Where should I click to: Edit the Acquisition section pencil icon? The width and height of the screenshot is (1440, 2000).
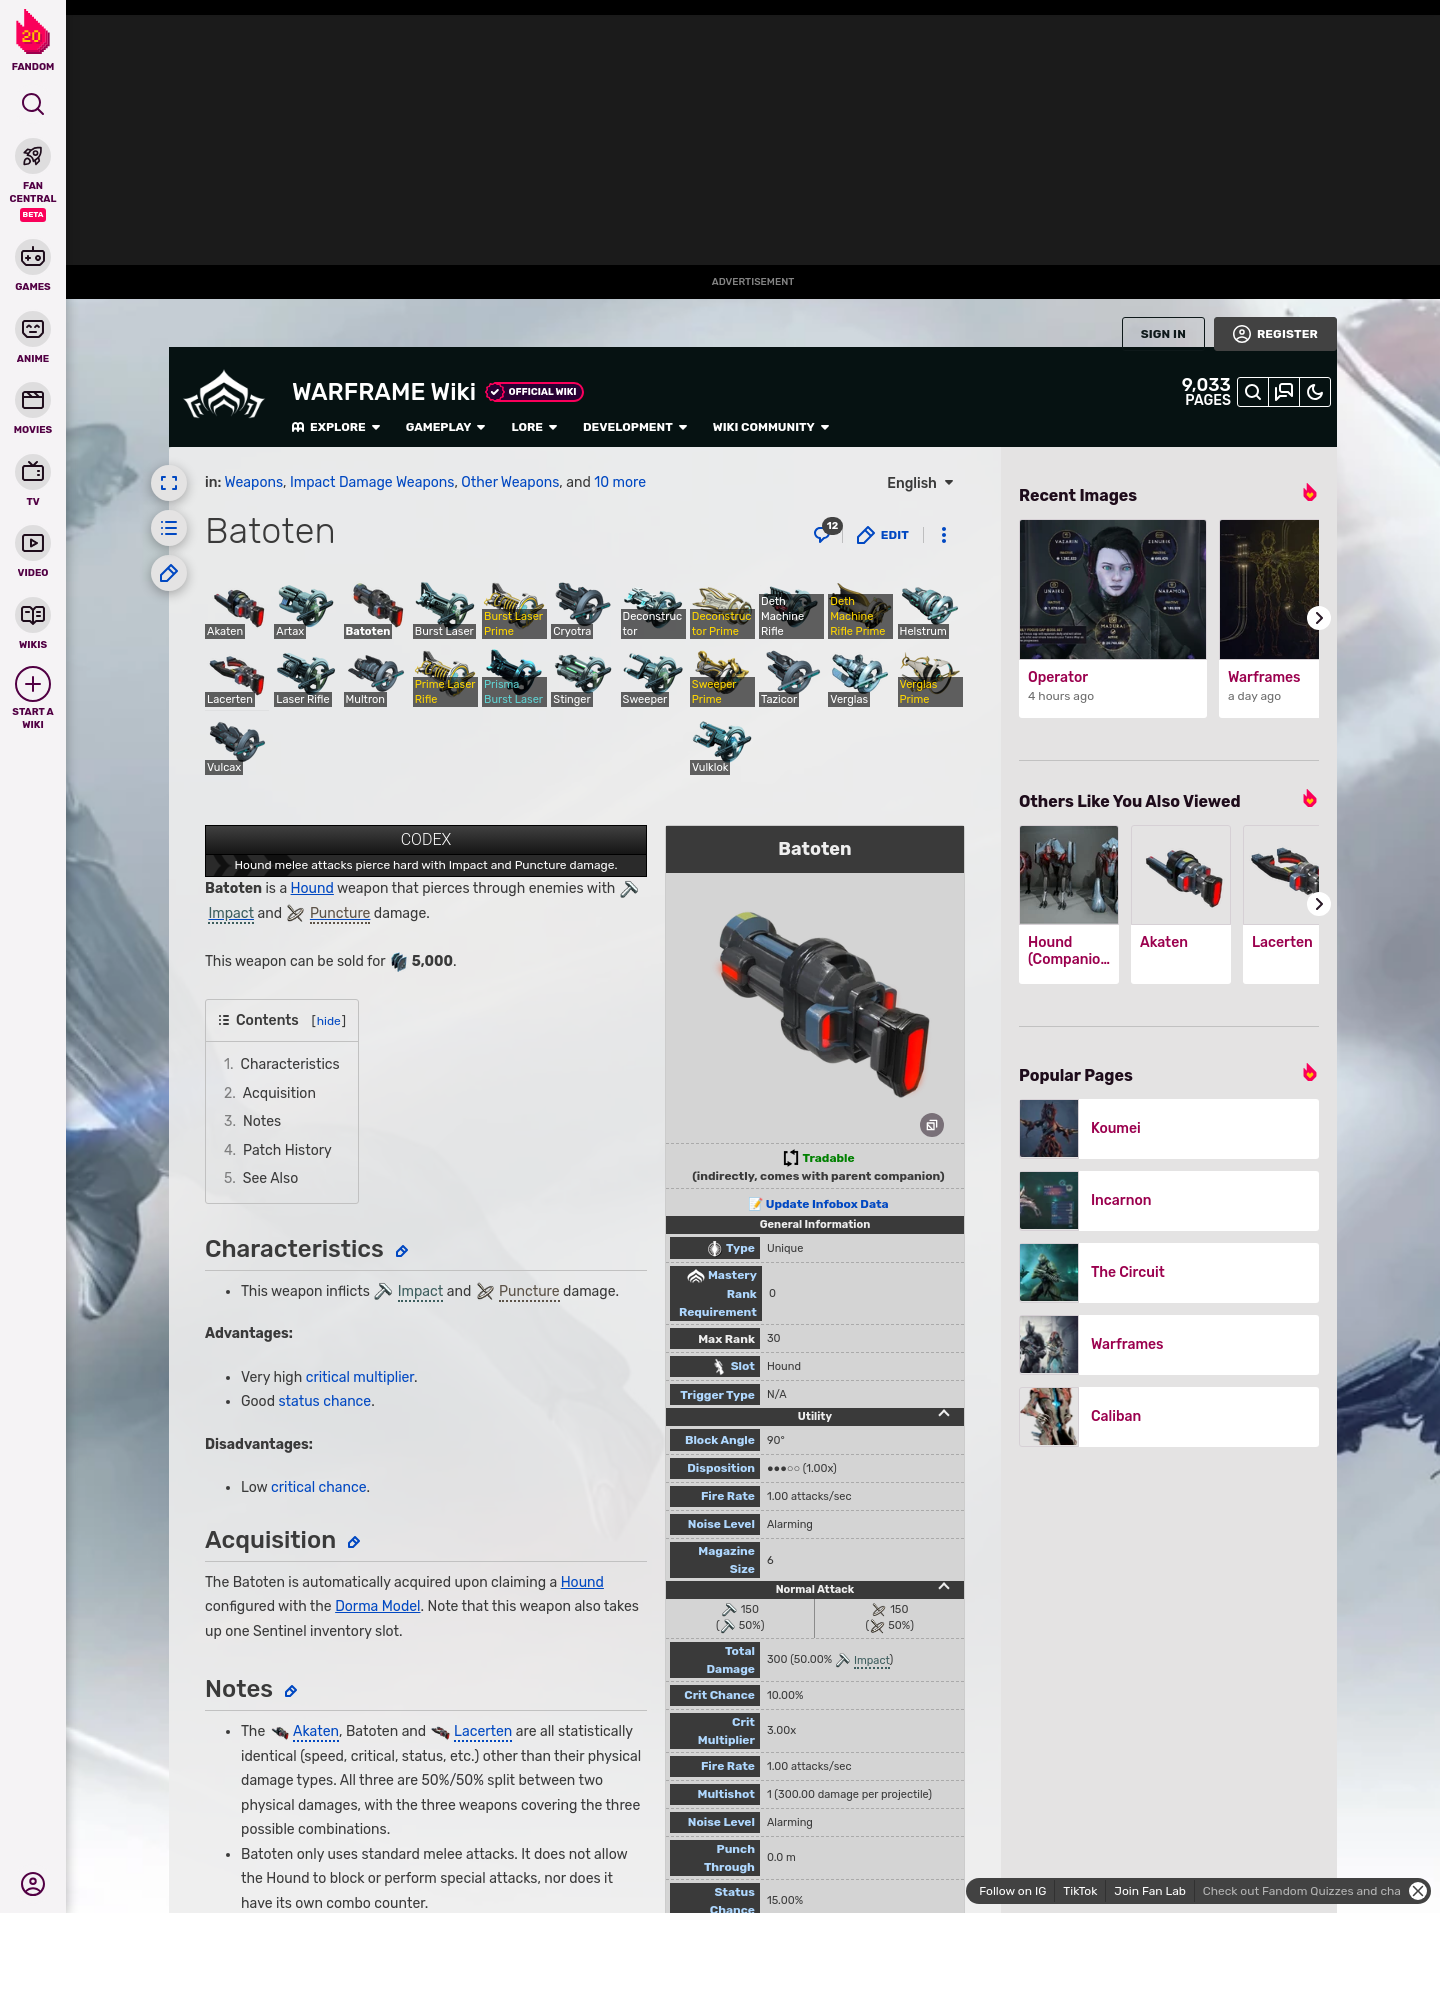(x=354, y=1542)
